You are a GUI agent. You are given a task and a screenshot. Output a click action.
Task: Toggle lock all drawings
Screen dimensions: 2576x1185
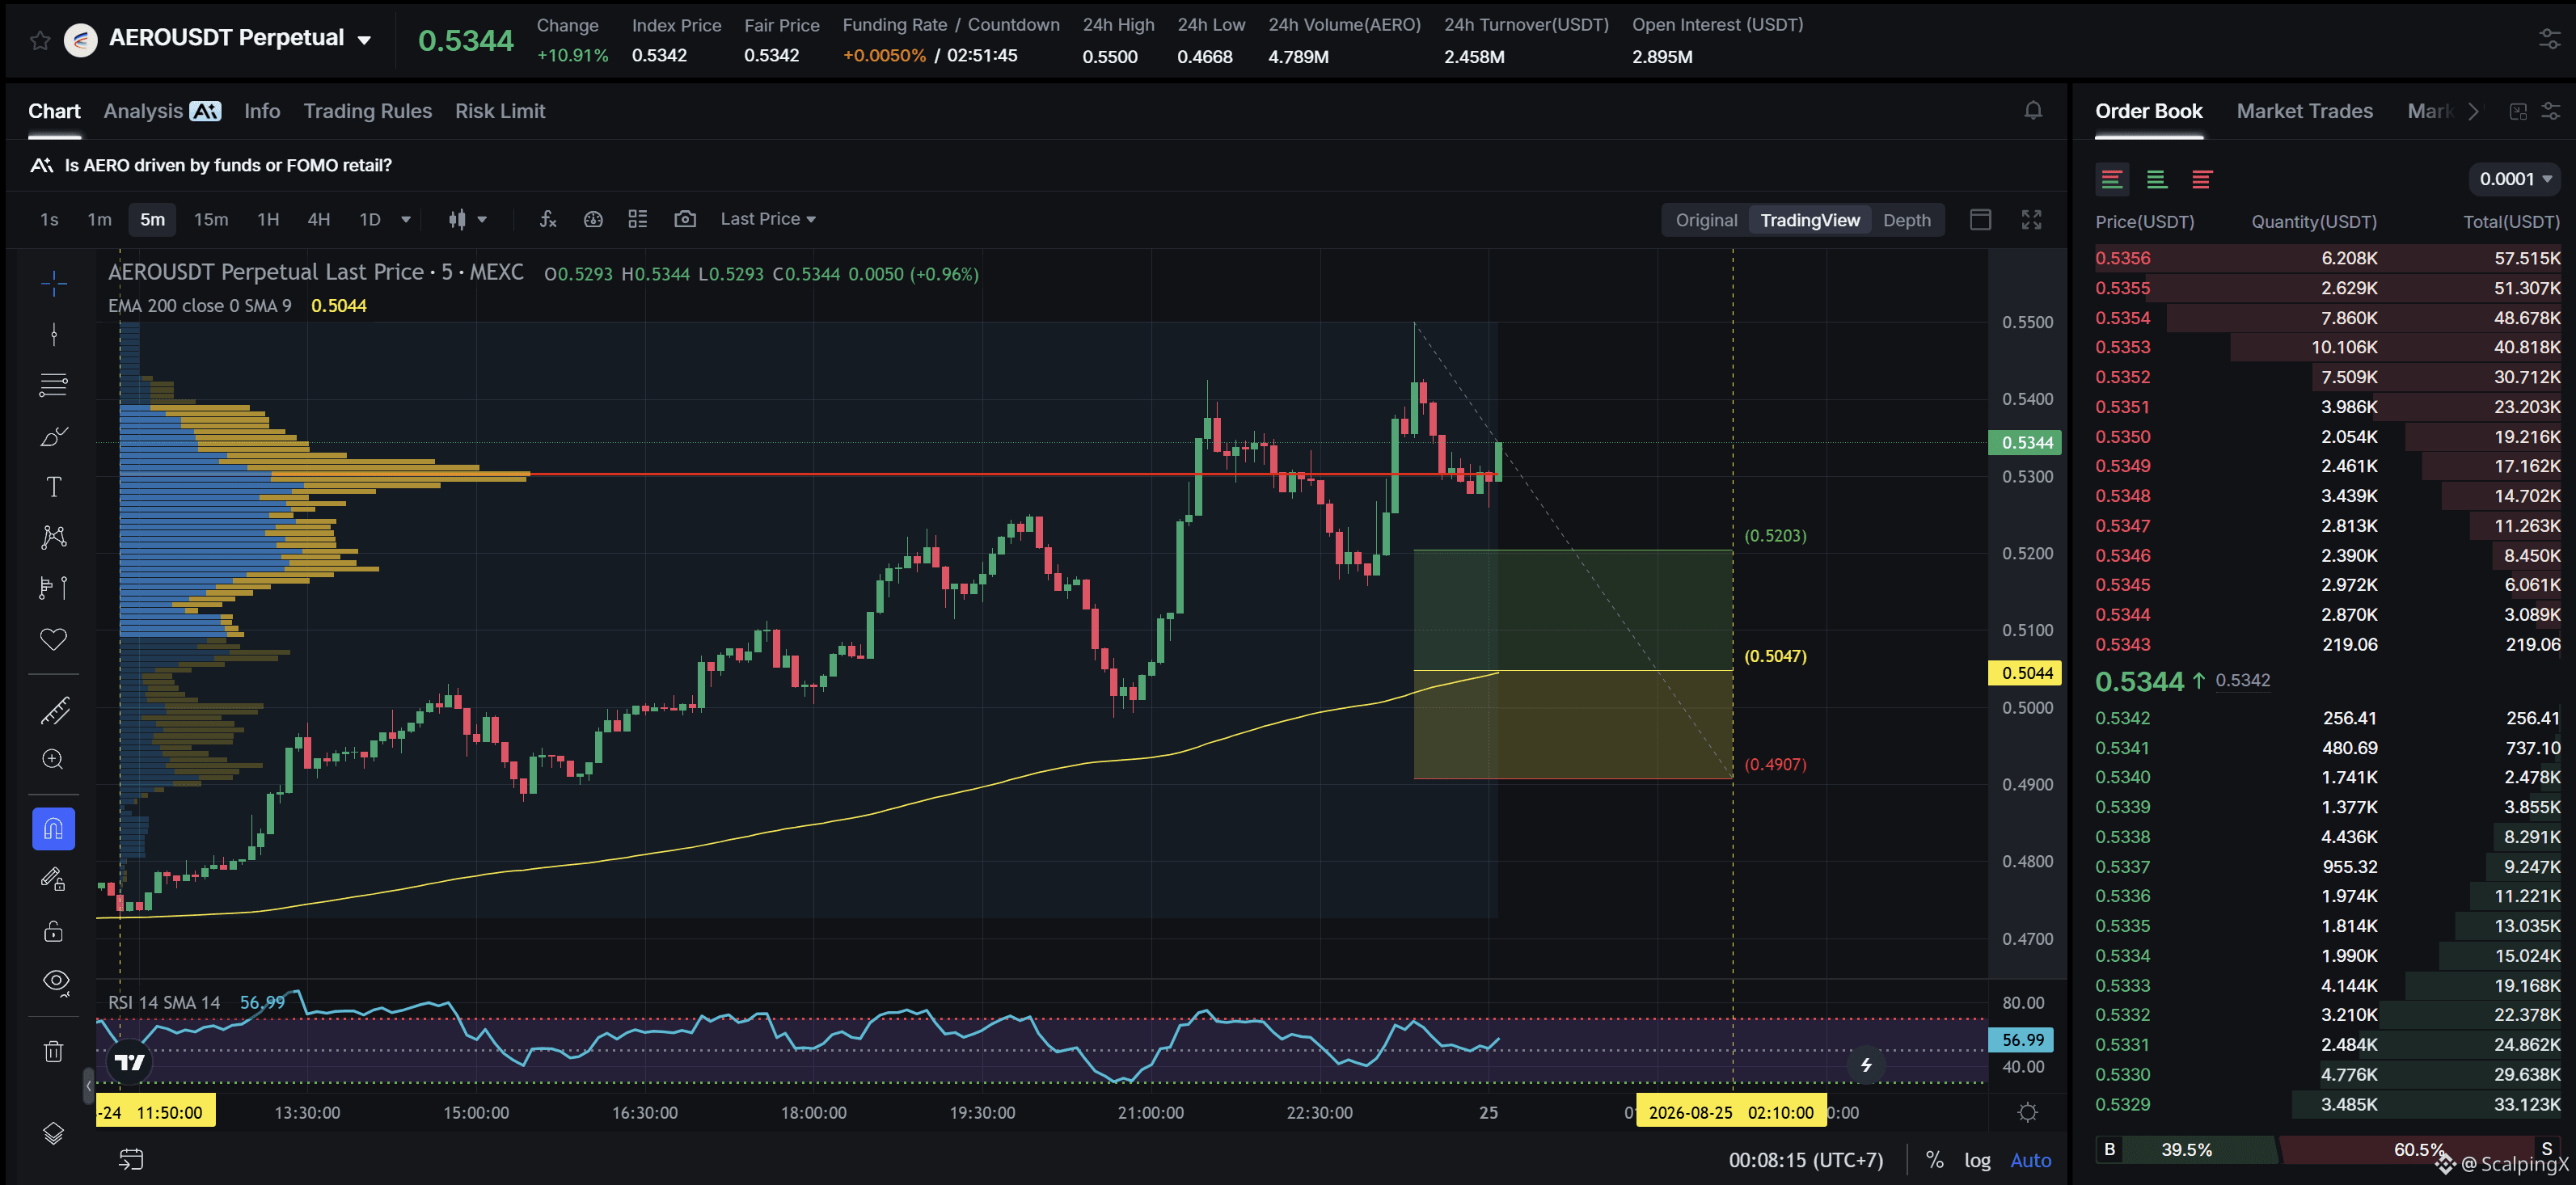54,931
